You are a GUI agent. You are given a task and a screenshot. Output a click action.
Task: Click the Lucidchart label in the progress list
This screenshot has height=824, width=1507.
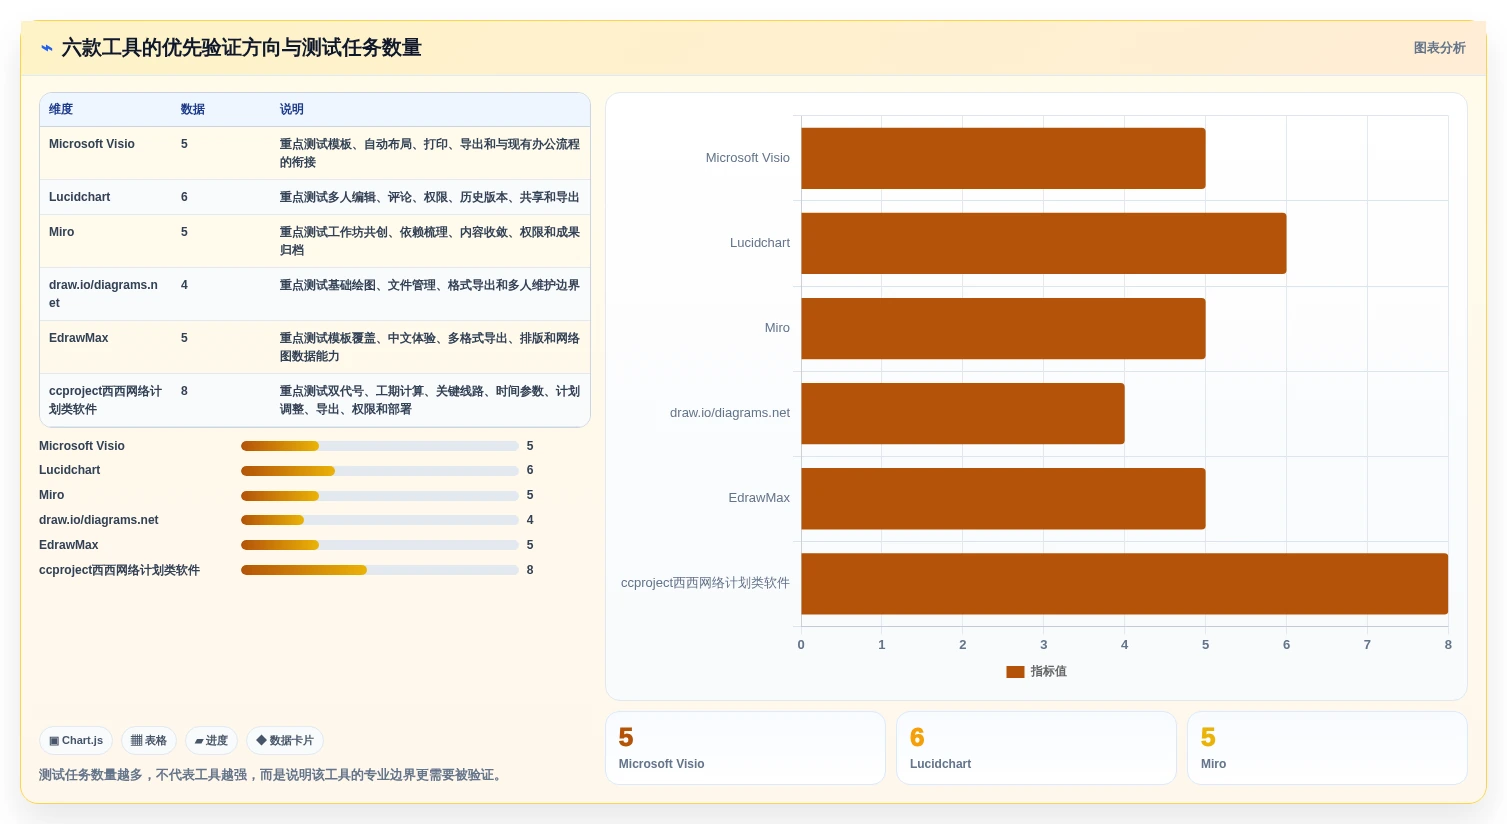(70, 470)
